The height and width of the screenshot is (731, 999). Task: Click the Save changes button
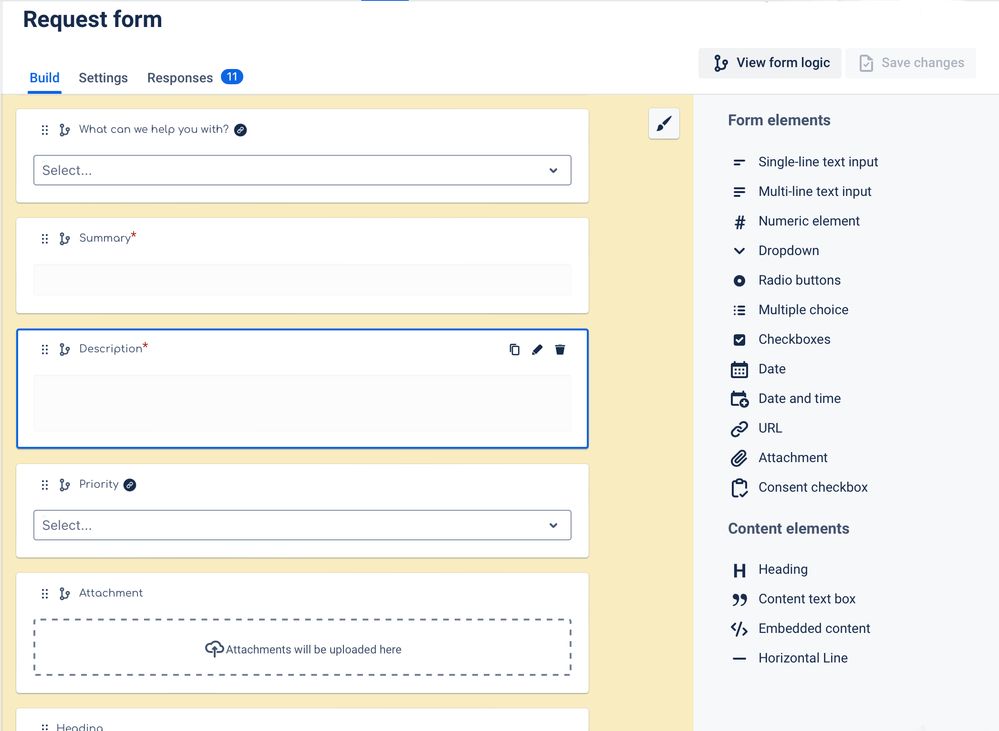[911, 63]
